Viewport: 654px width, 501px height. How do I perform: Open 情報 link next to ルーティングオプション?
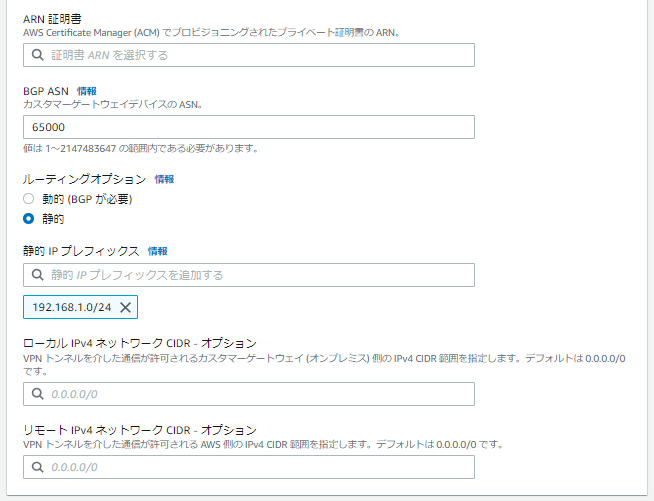coord(164,179)
